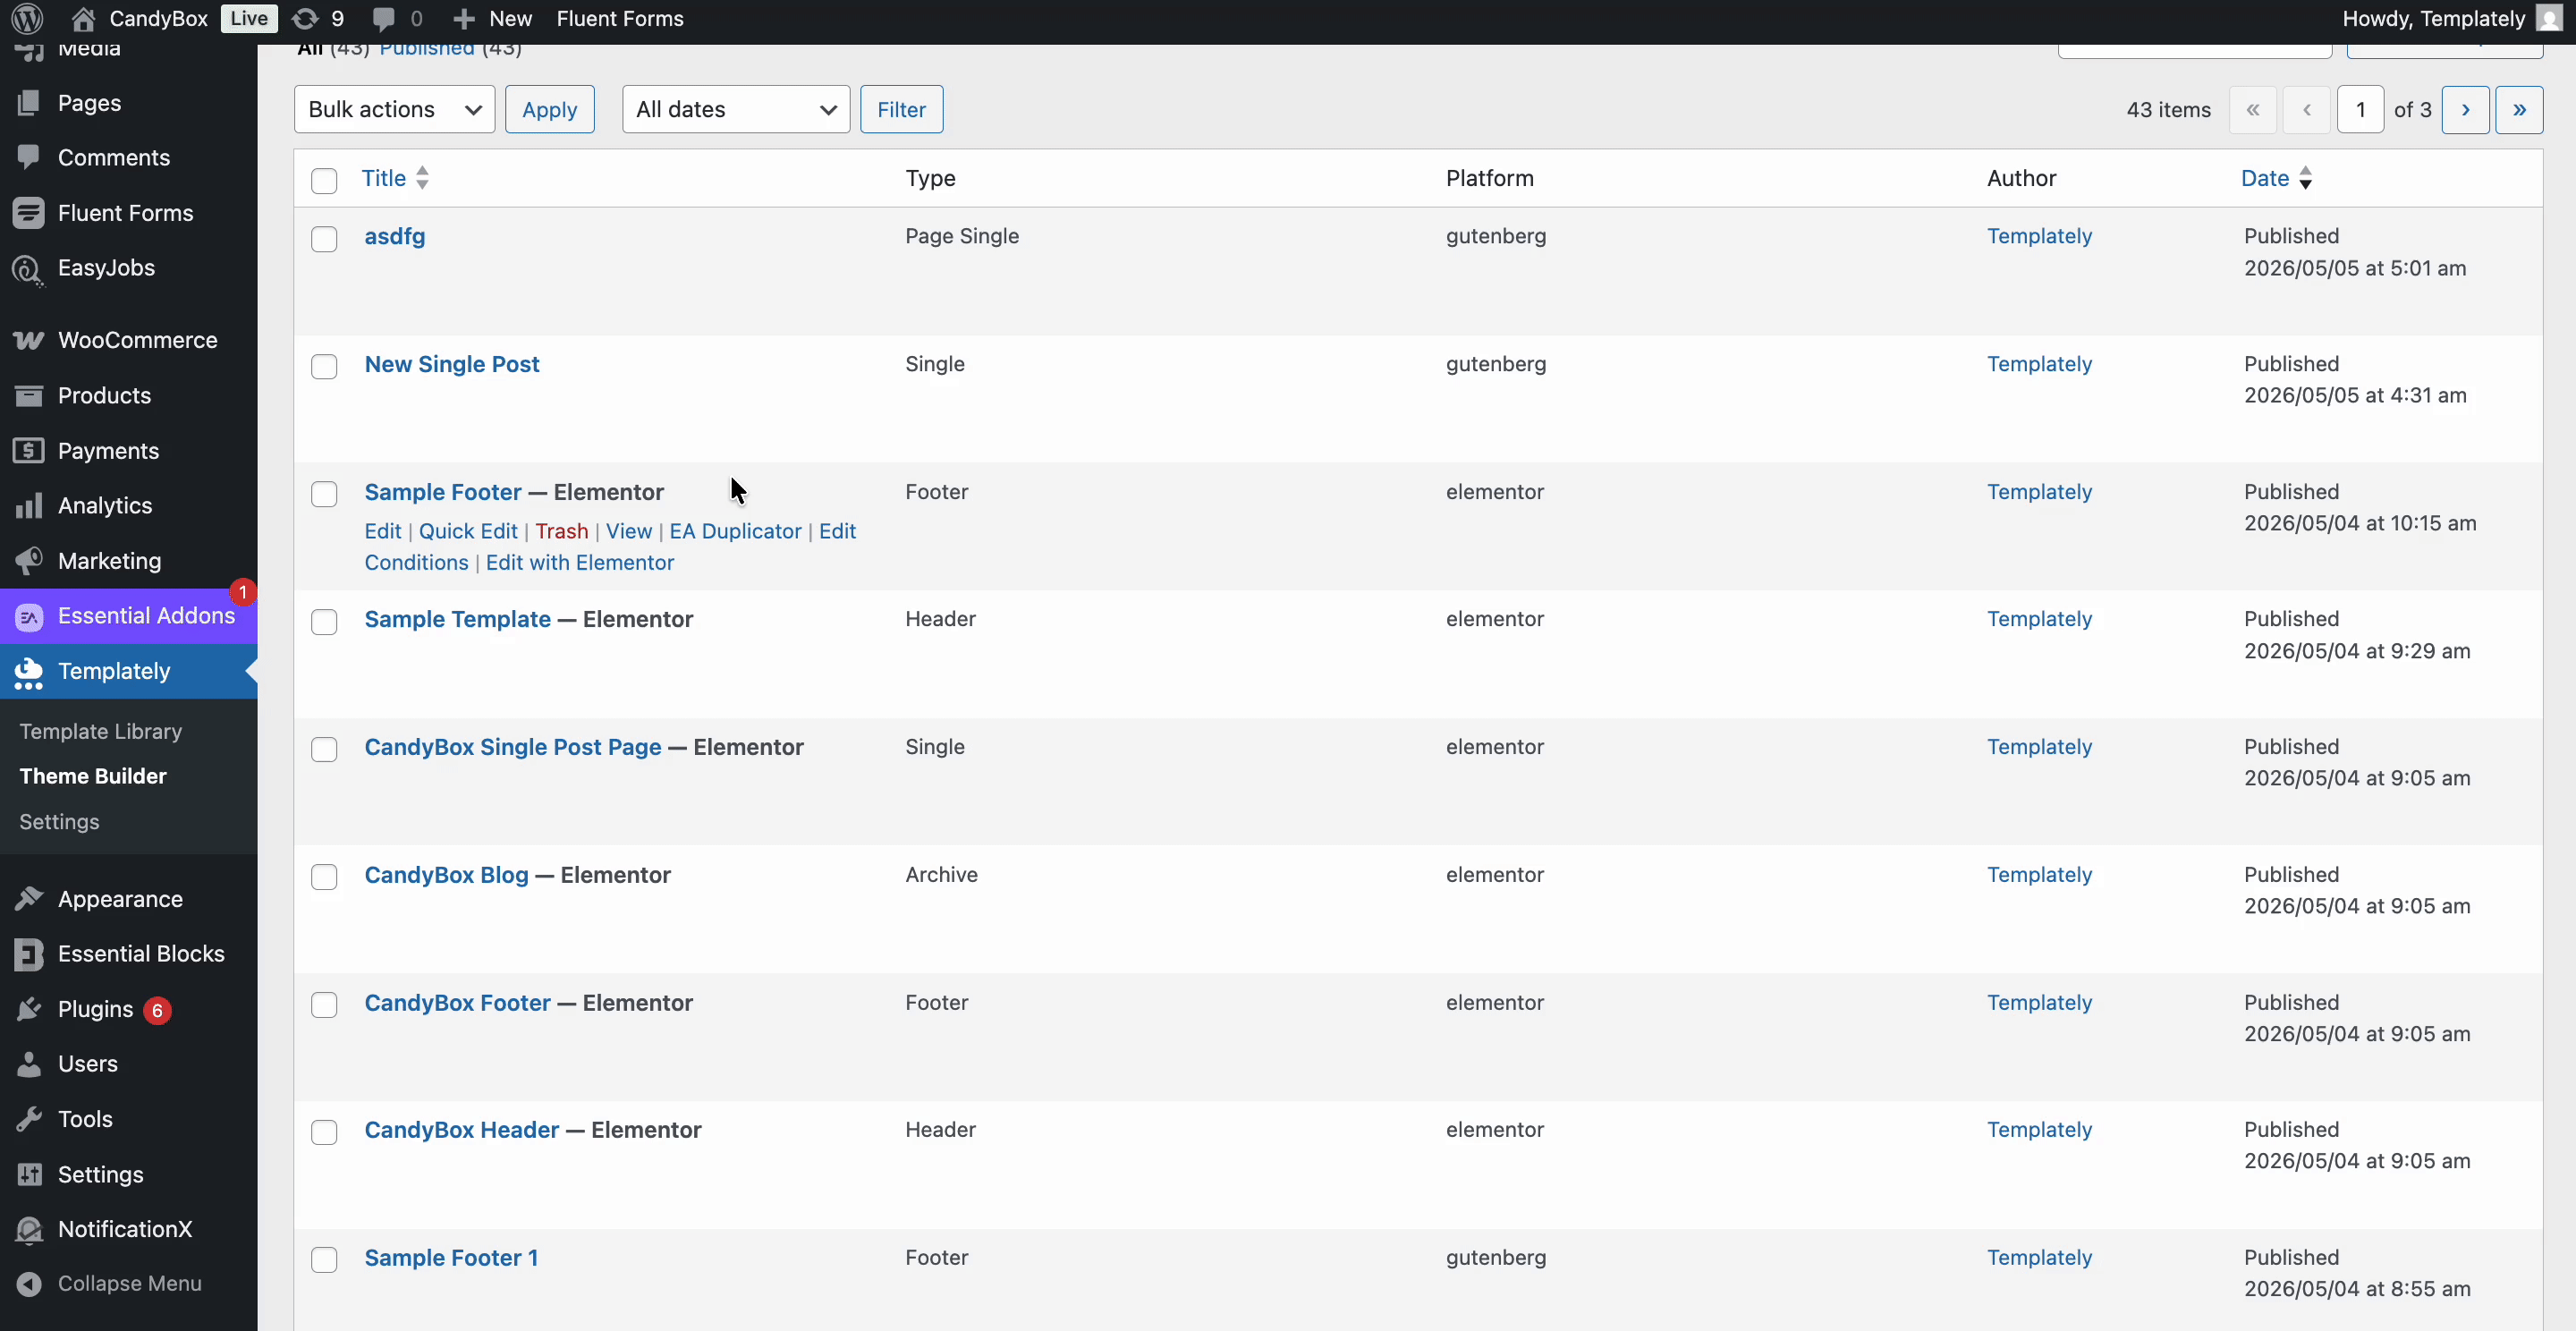The width and height of the screenshot is (2576, 1331).
Task: Check the Sample Footer — Elementor row checkbox
Action: click(x=324, y=494)
